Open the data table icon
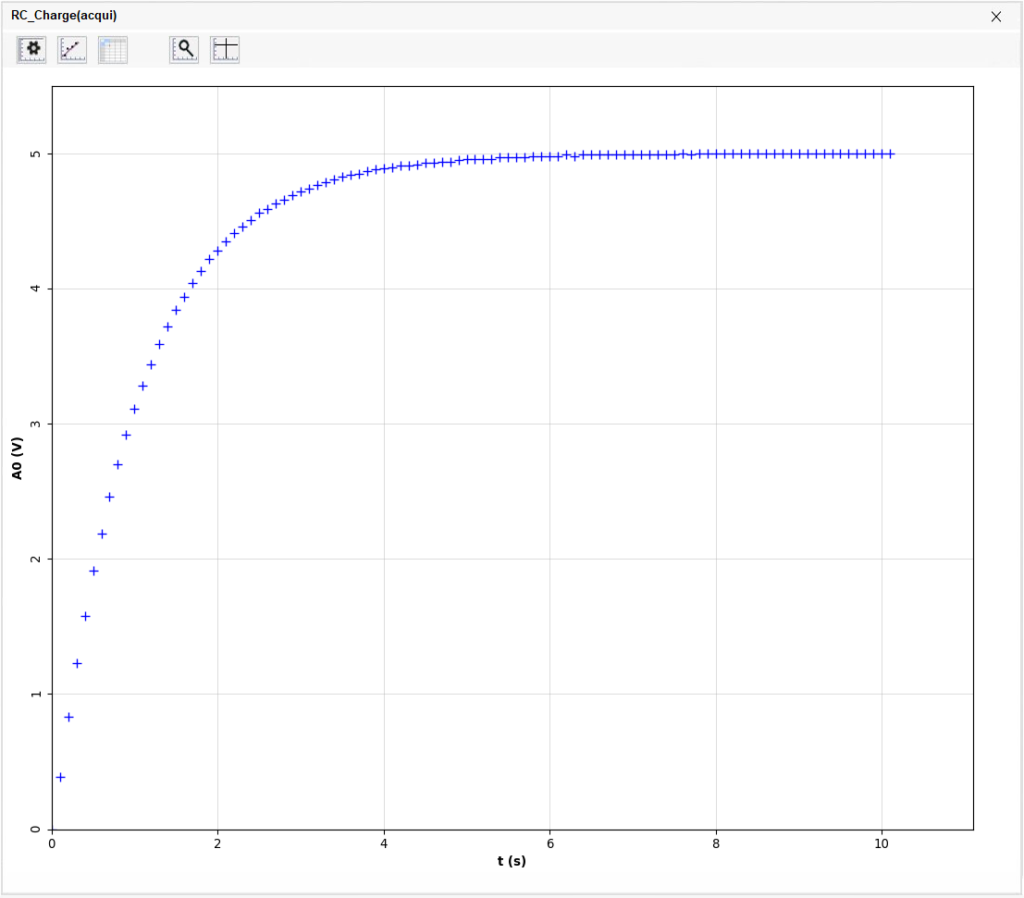The height and width of the screenshot is (898, 1024). (x=113, y=50)
